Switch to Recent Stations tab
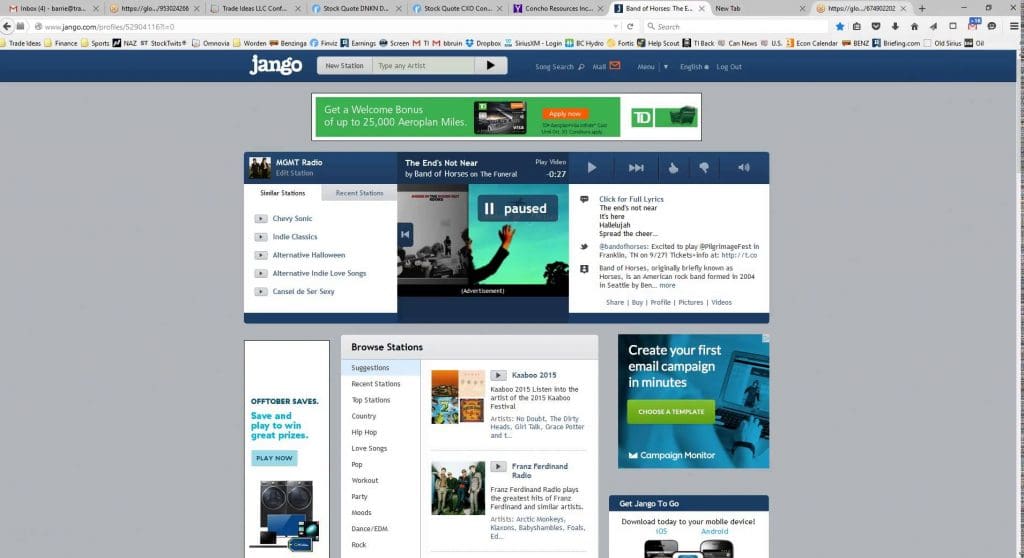 pyautogui.click(x=359, y=193)
